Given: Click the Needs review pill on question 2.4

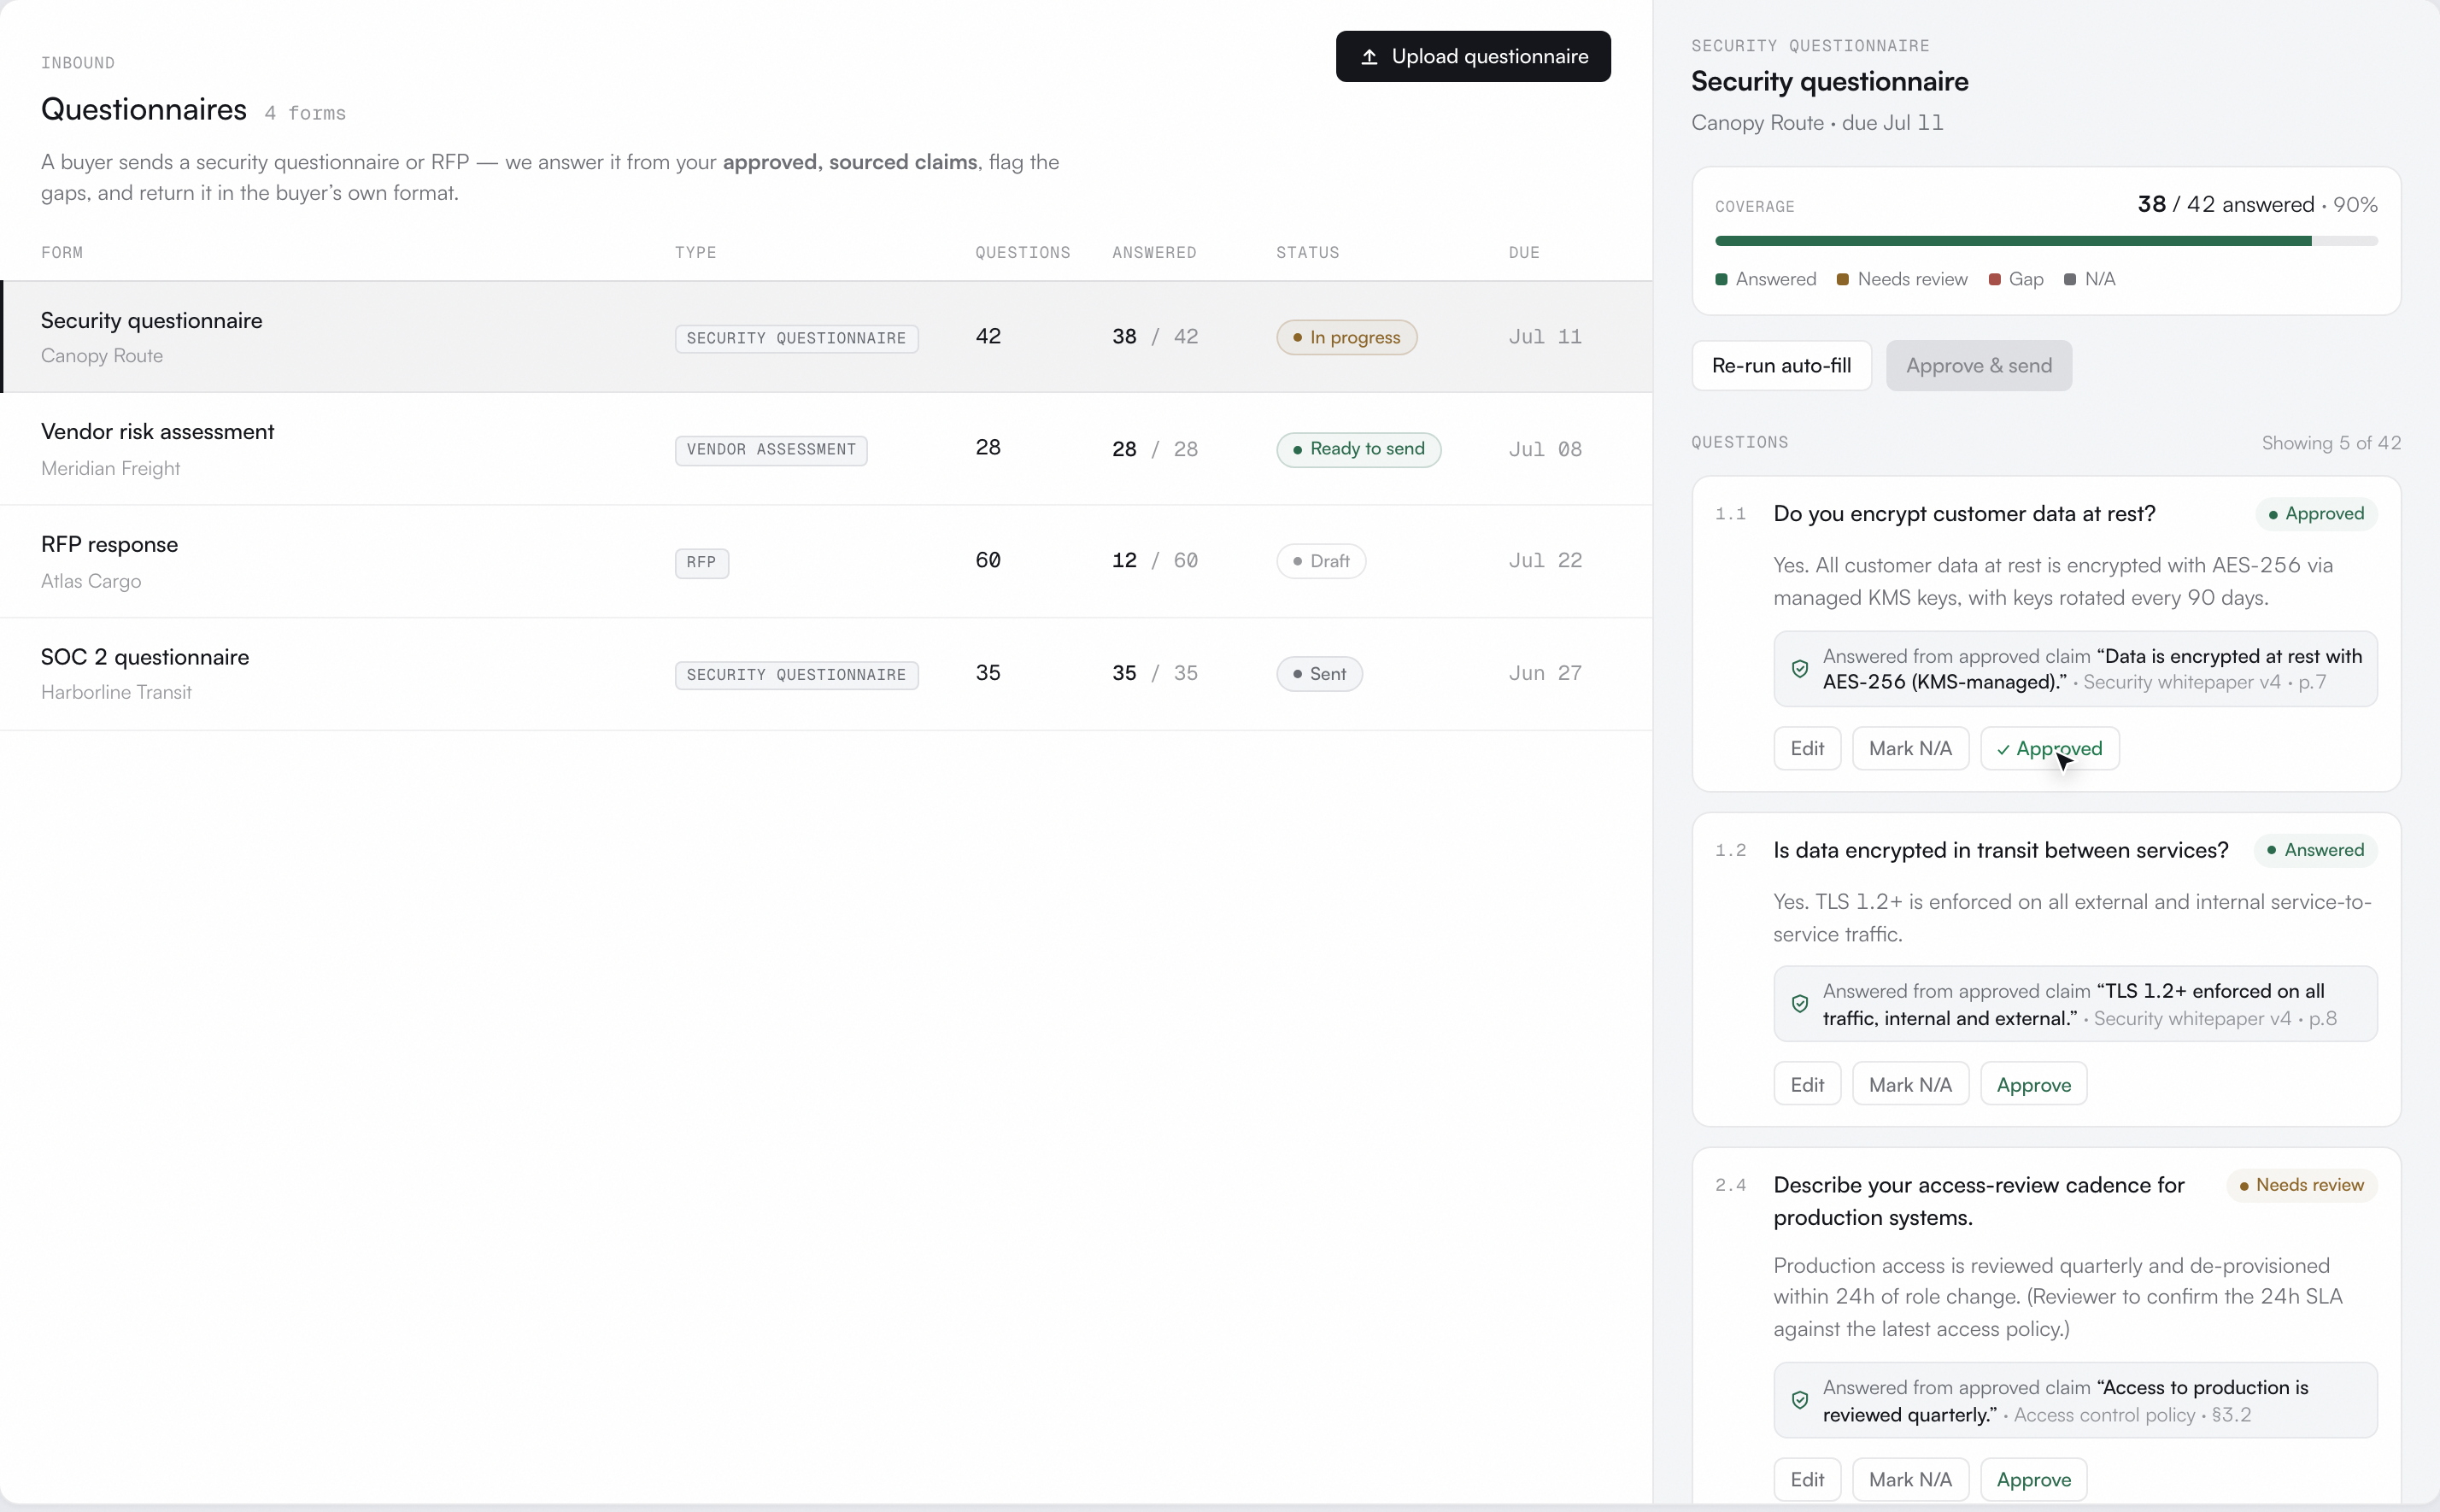Looking at the screenshot, I should 2302,1186.
